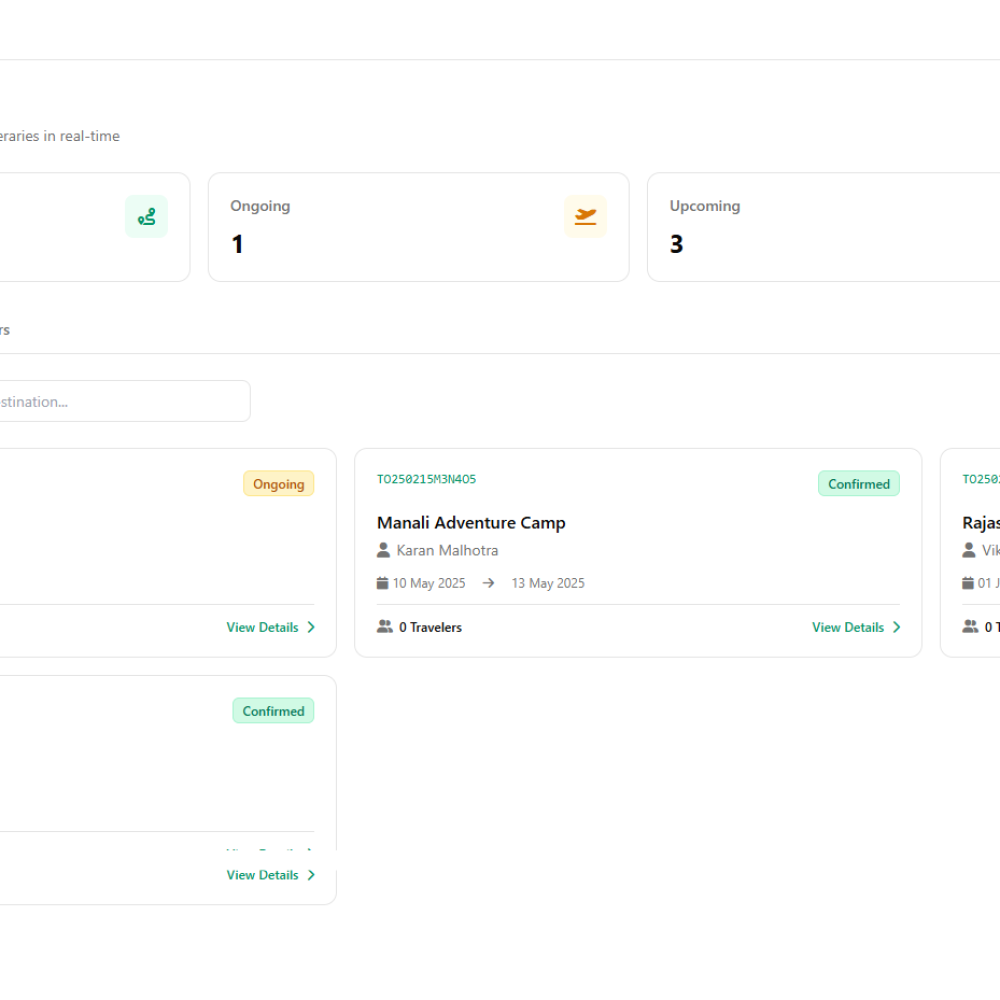This screenshot has width=1000, height=1000.
Task: Click the partially visible "Rajas" trip title
Action: [x=981, y=523]
